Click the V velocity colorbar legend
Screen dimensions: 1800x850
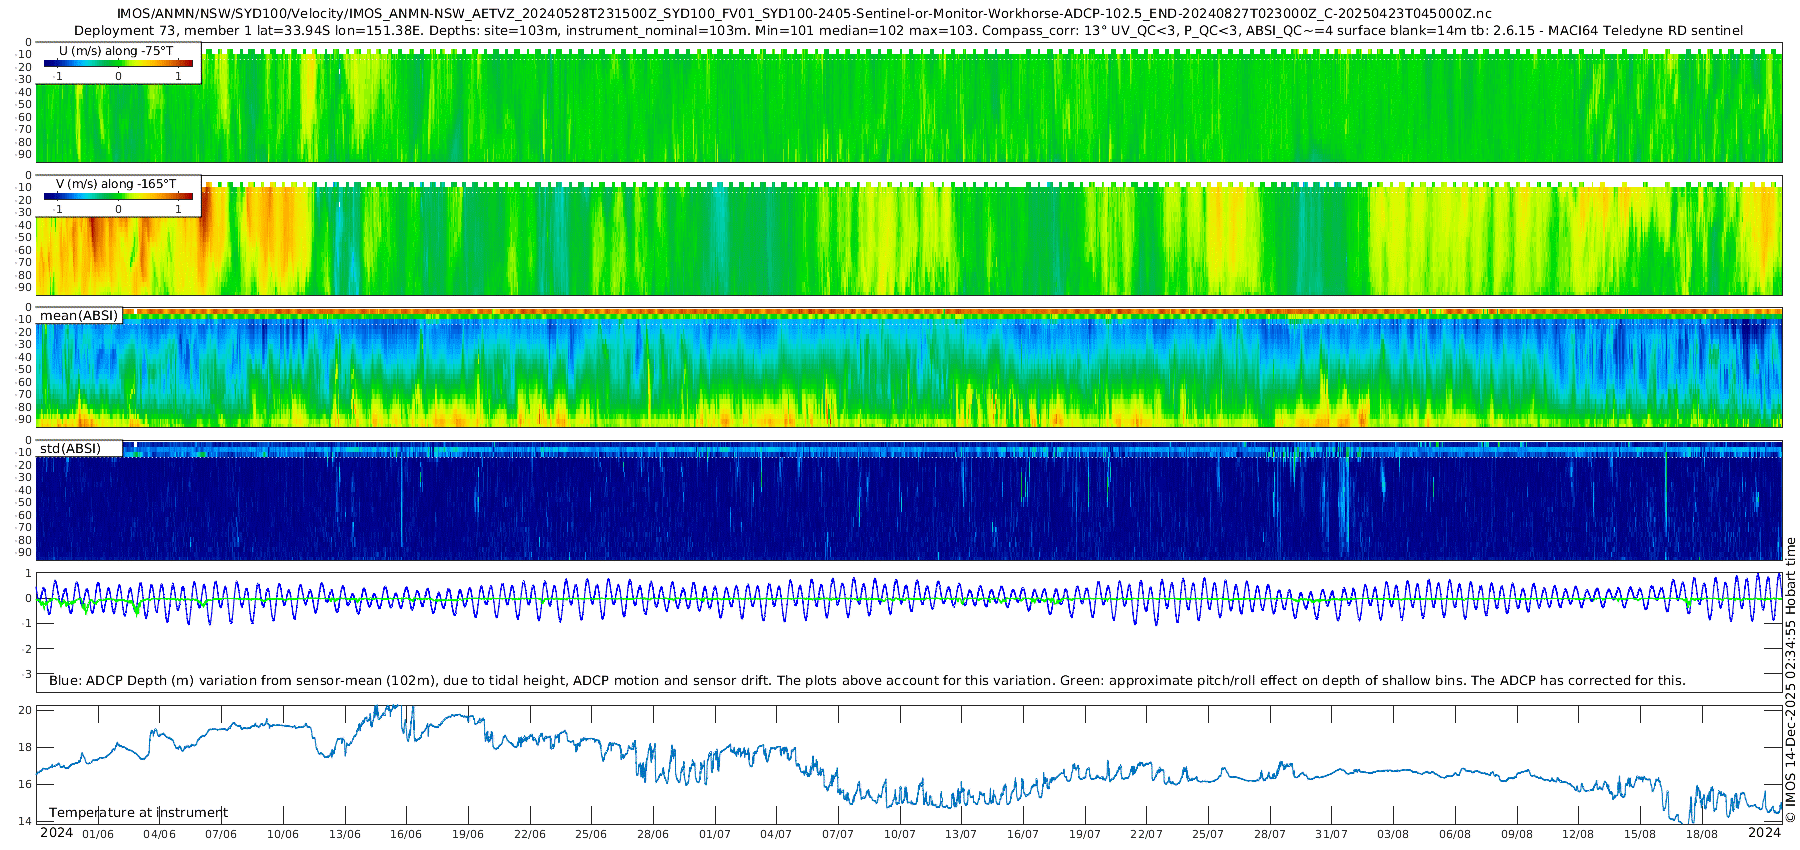[x=119, y=196]
